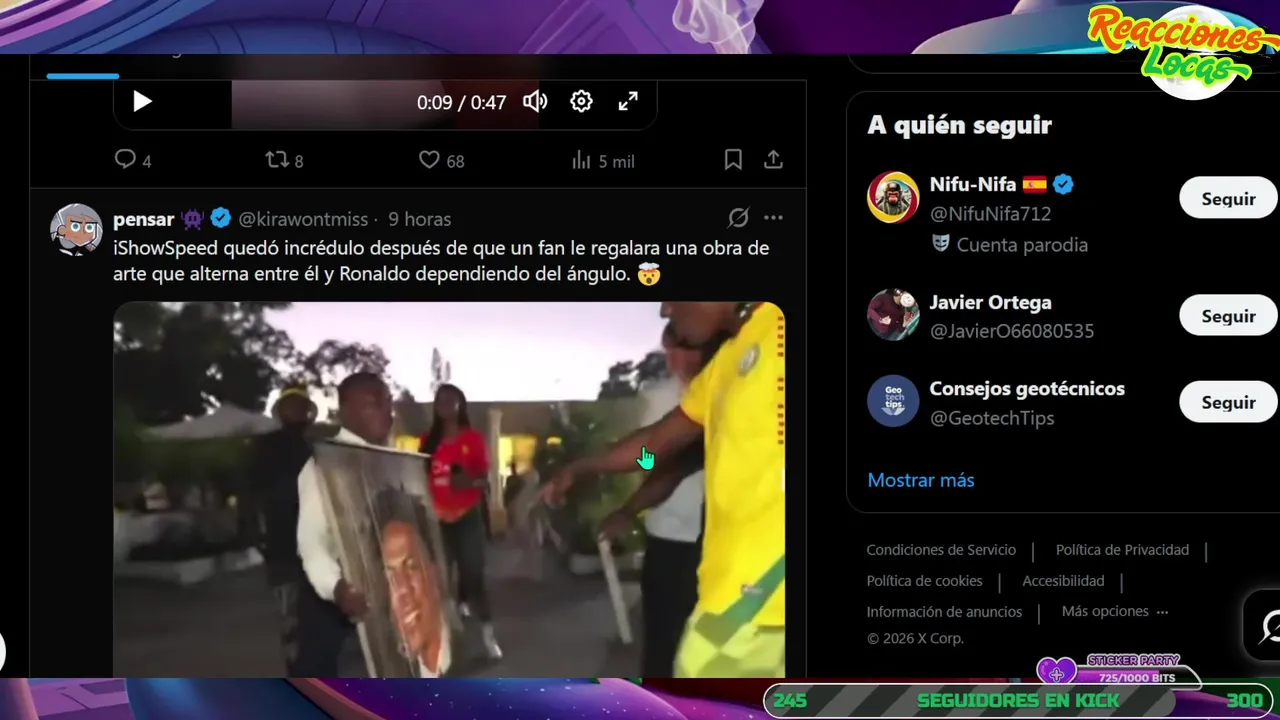Open the @kirawontmiss handle

302,219
